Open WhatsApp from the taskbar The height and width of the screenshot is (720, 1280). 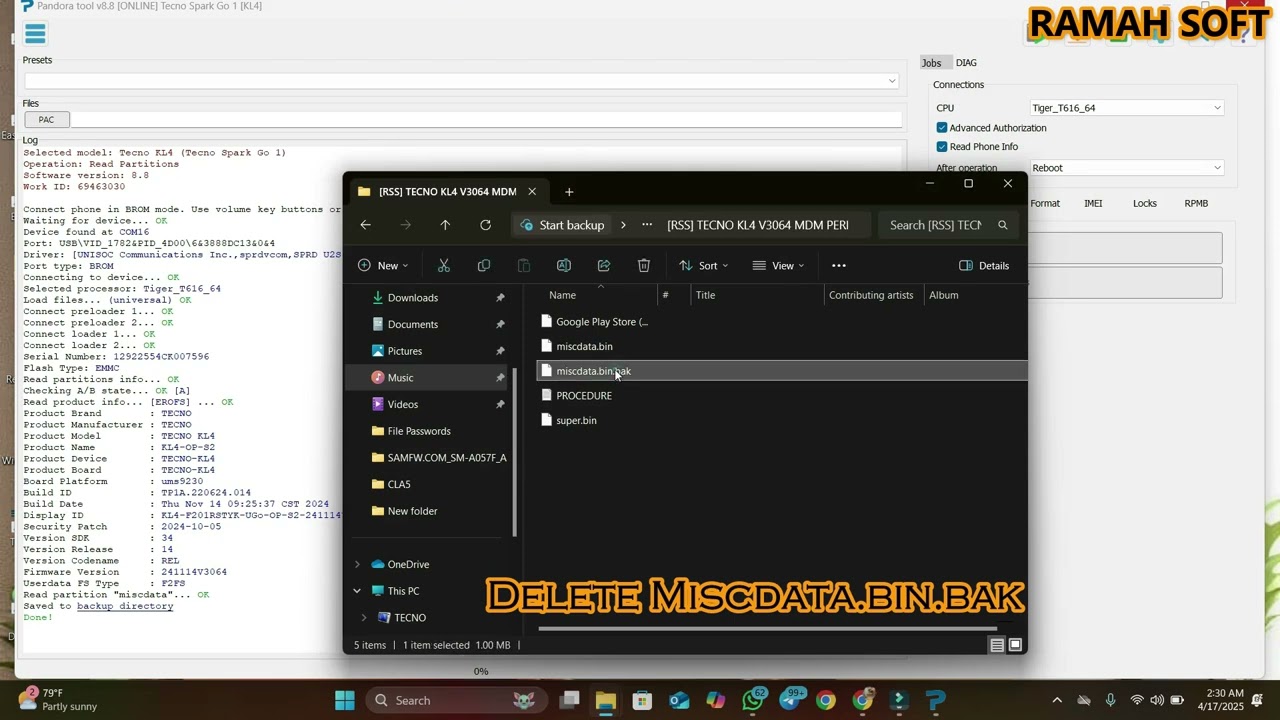coord(753,700)
